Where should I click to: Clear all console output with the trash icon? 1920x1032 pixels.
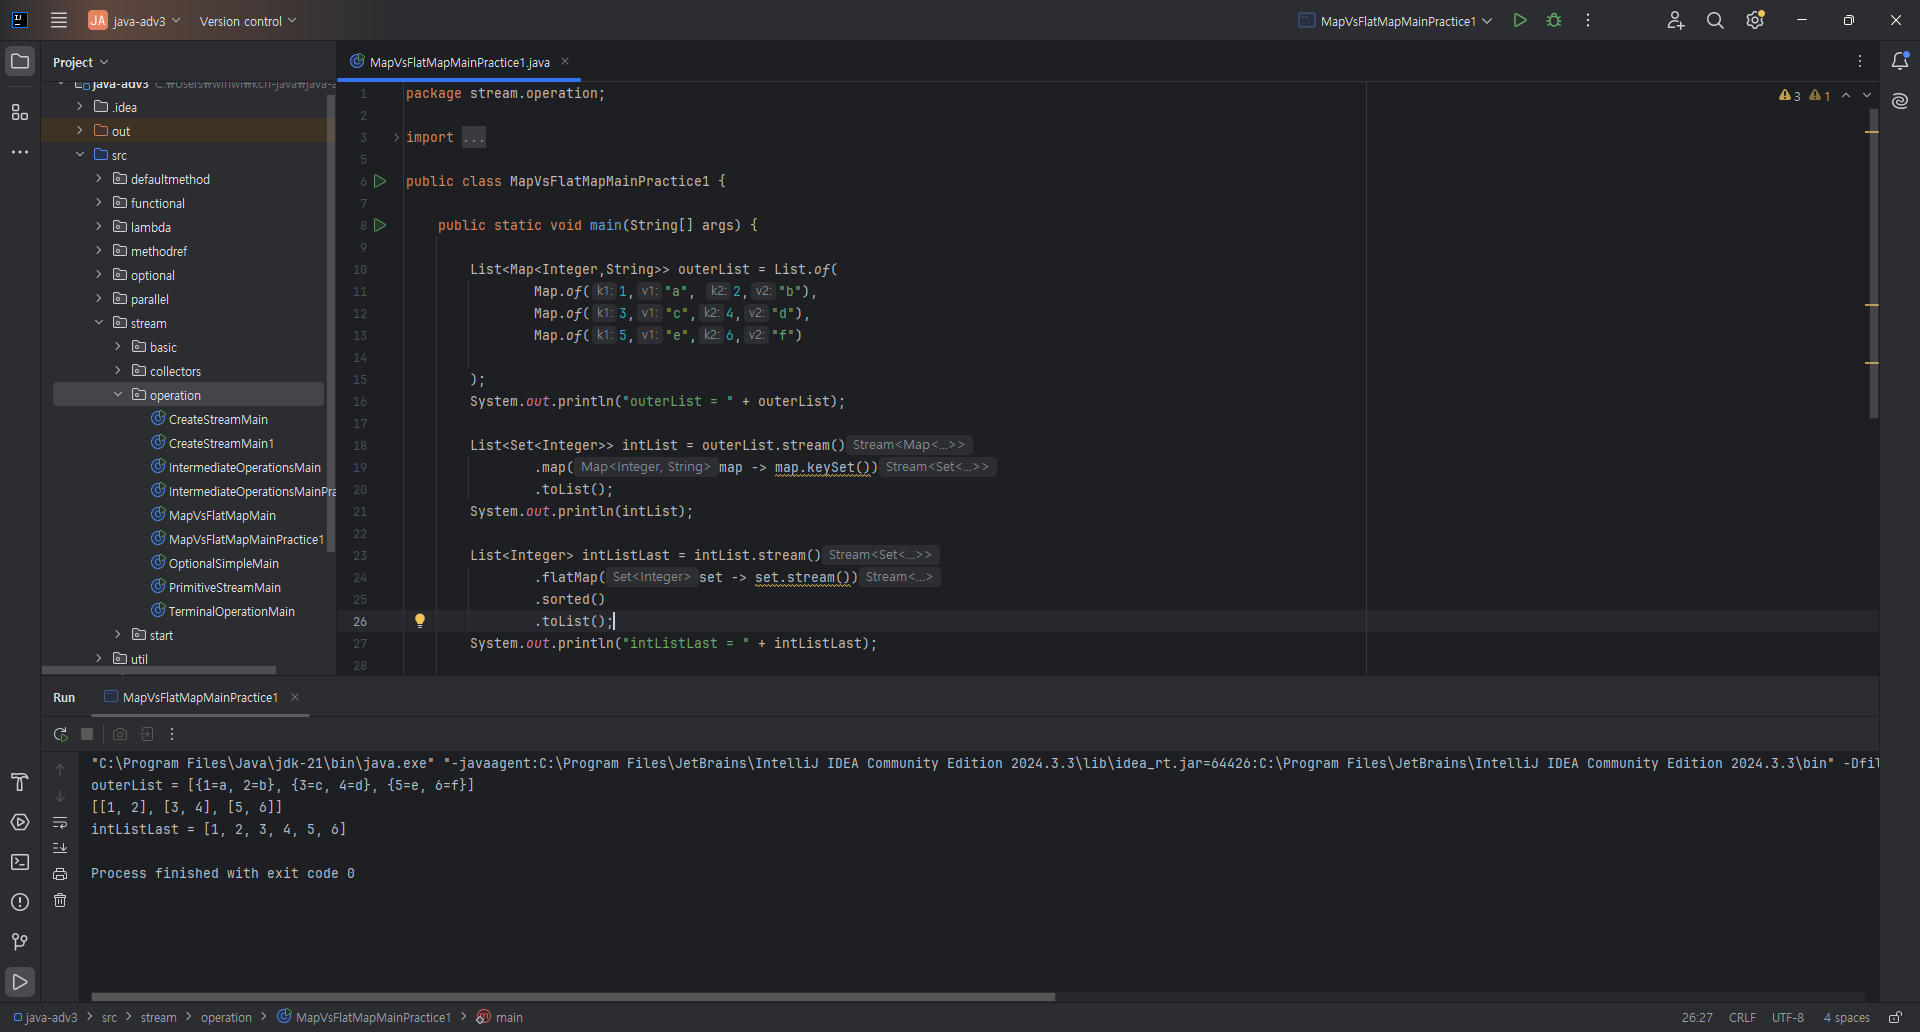tap(60, 900)
